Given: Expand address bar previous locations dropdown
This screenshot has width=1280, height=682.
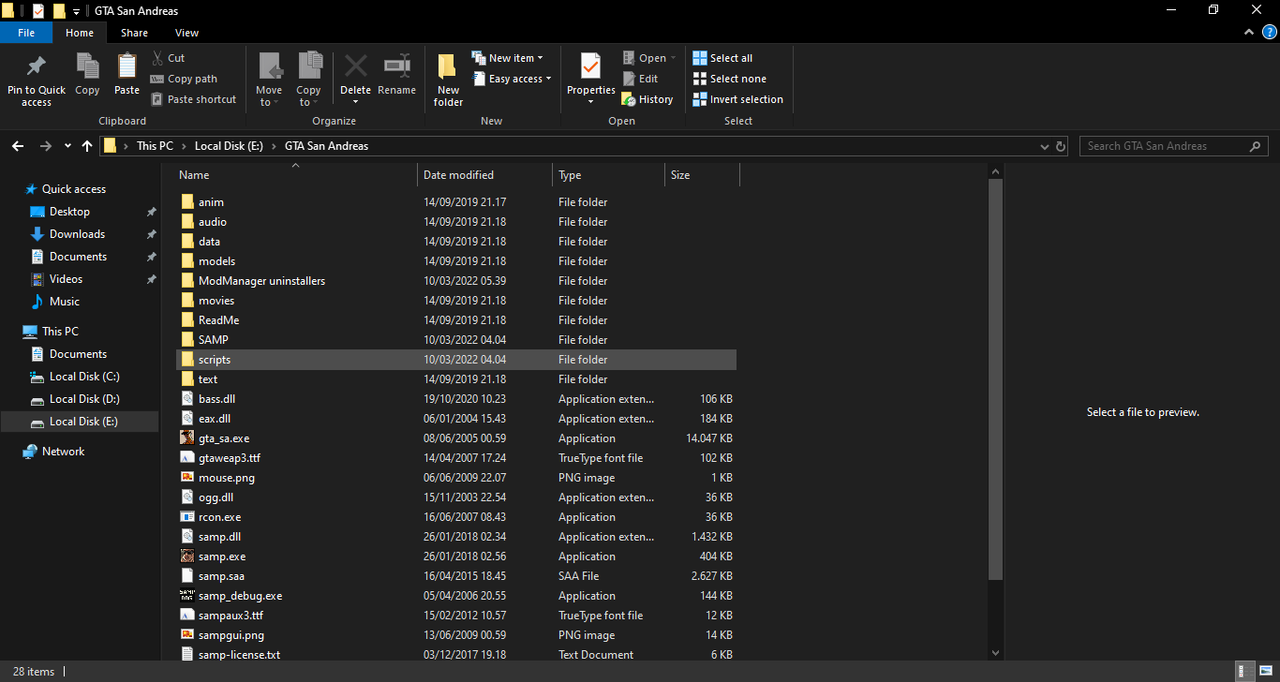Looking at the screenshot, I should (1045, 146).
